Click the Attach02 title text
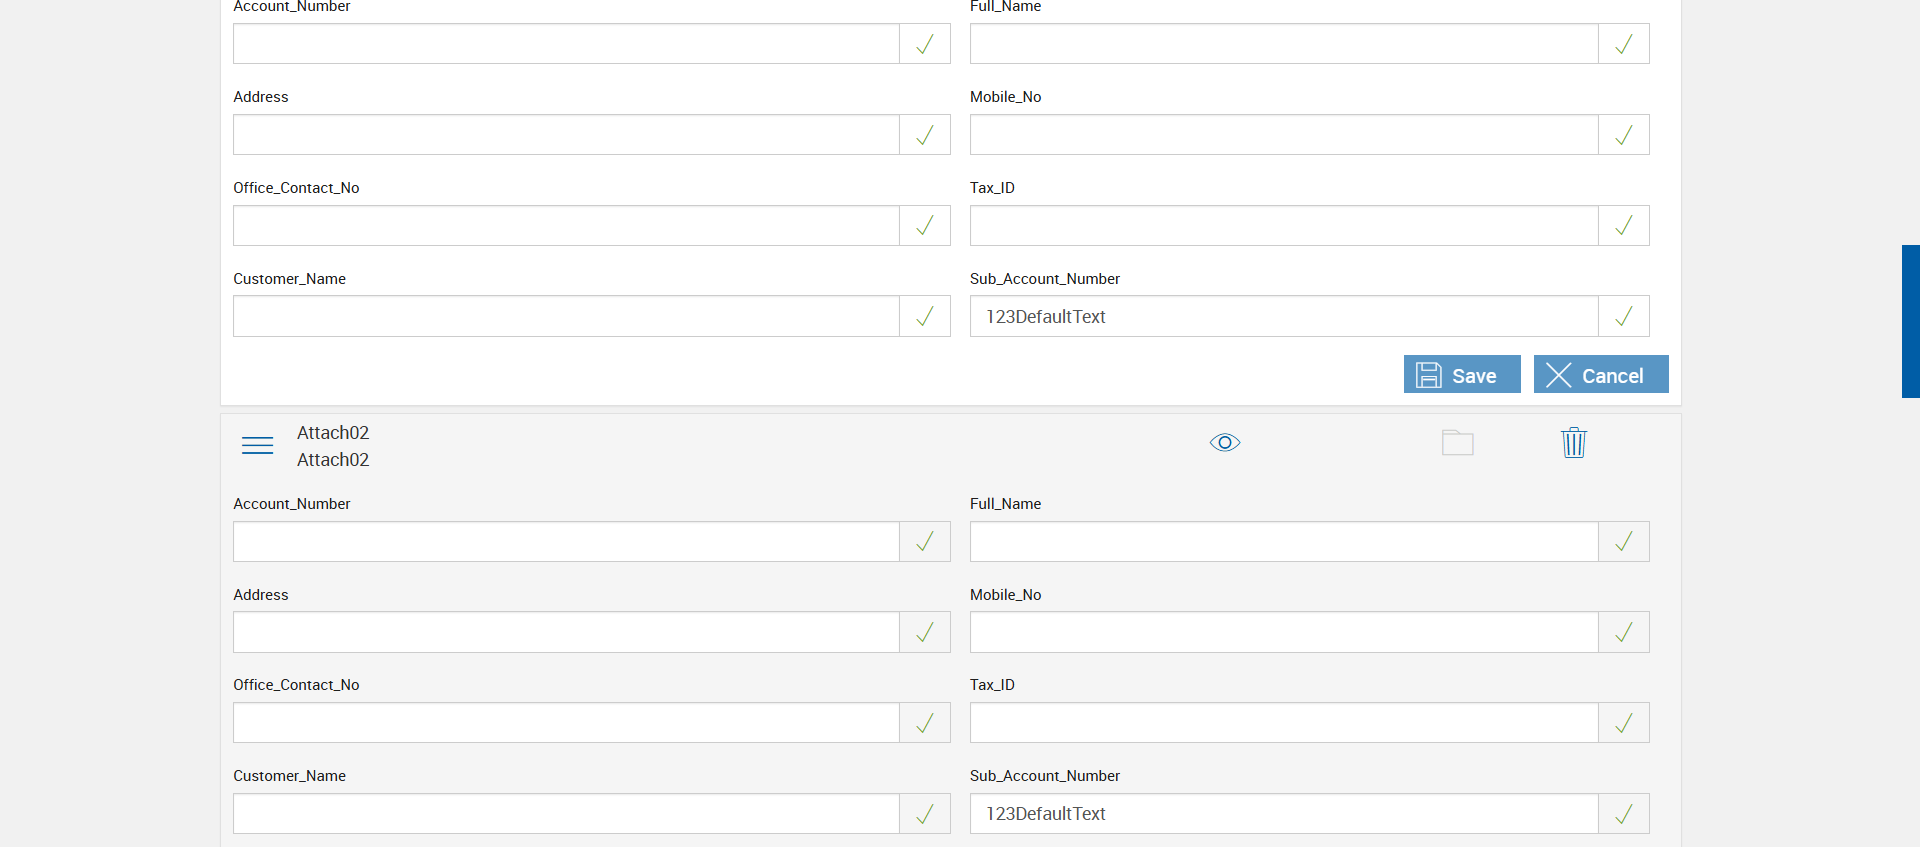 [333, 433]
